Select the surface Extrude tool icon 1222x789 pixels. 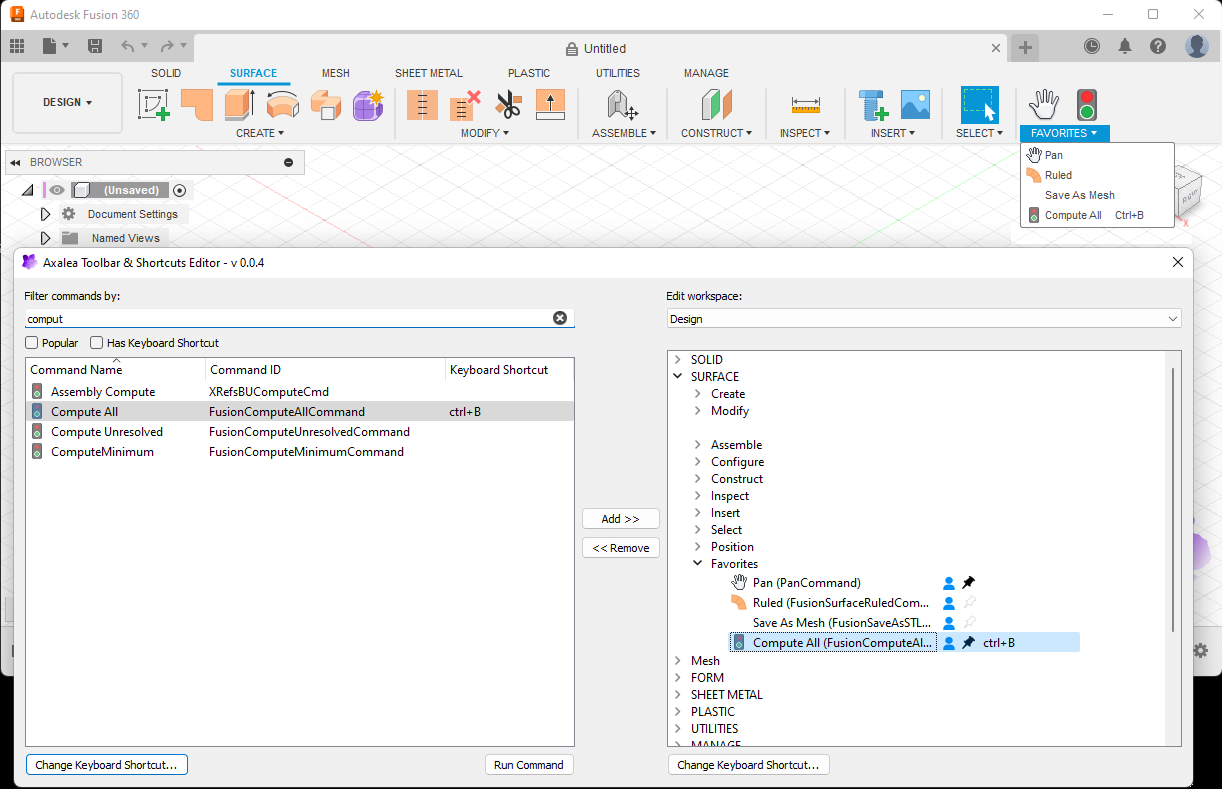tap(240, 104)
